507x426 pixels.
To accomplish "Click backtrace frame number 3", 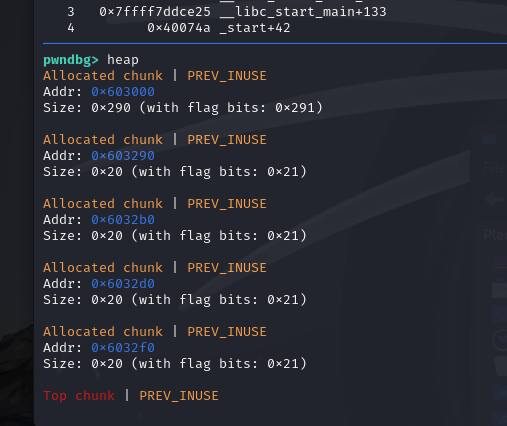I will (x=71, y=12).
